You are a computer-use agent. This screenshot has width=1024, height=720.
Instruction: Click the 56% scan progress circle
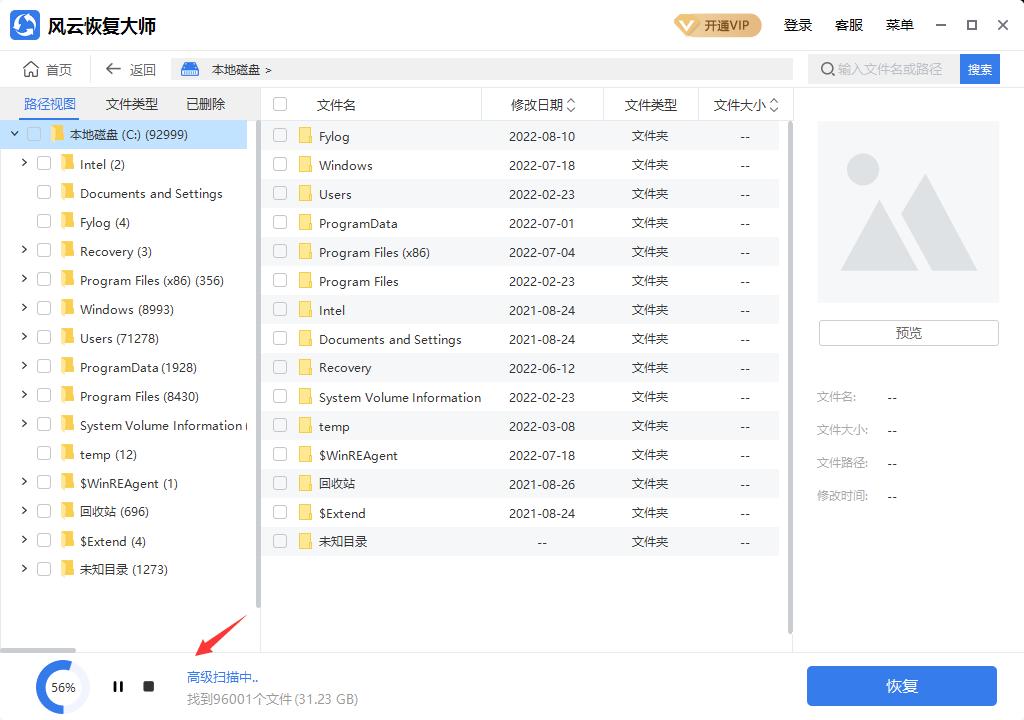[x=62, y=686]
